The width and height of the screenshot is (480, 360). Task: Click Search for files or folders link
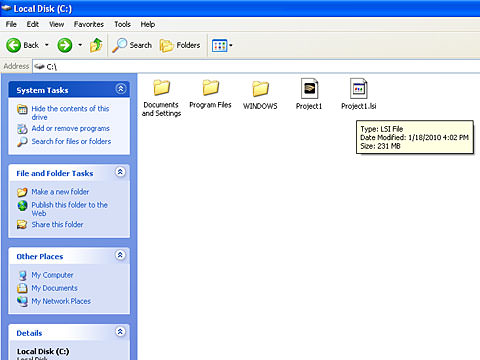(71, 141)
